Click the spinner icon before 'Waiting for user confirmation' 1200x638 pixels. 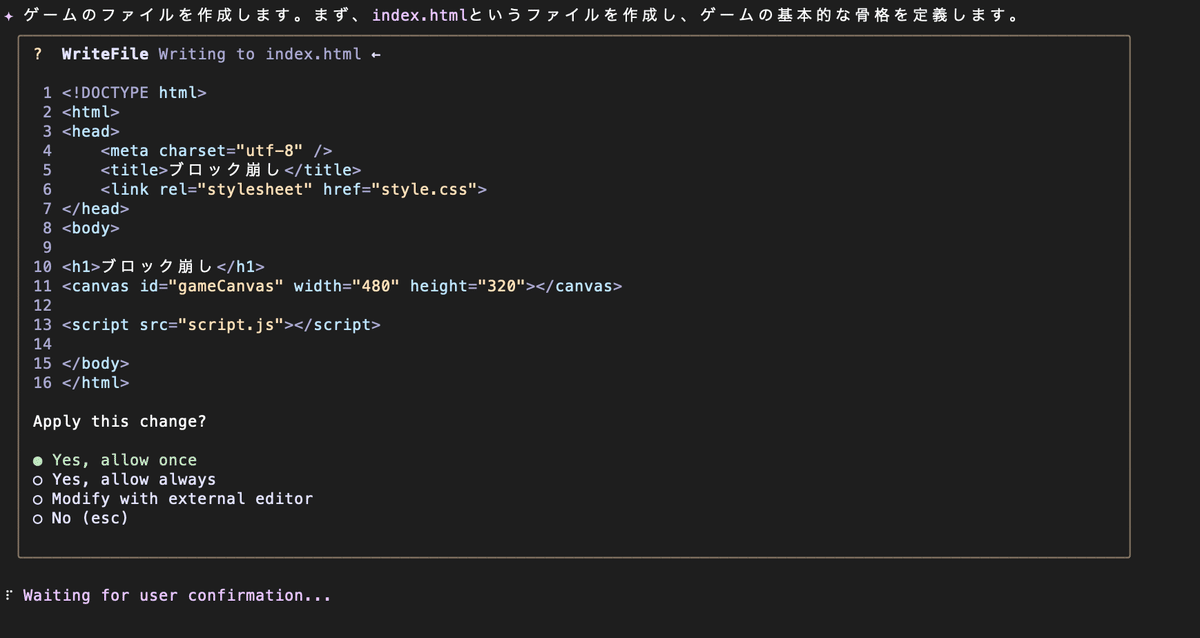[x=9, y=595]
